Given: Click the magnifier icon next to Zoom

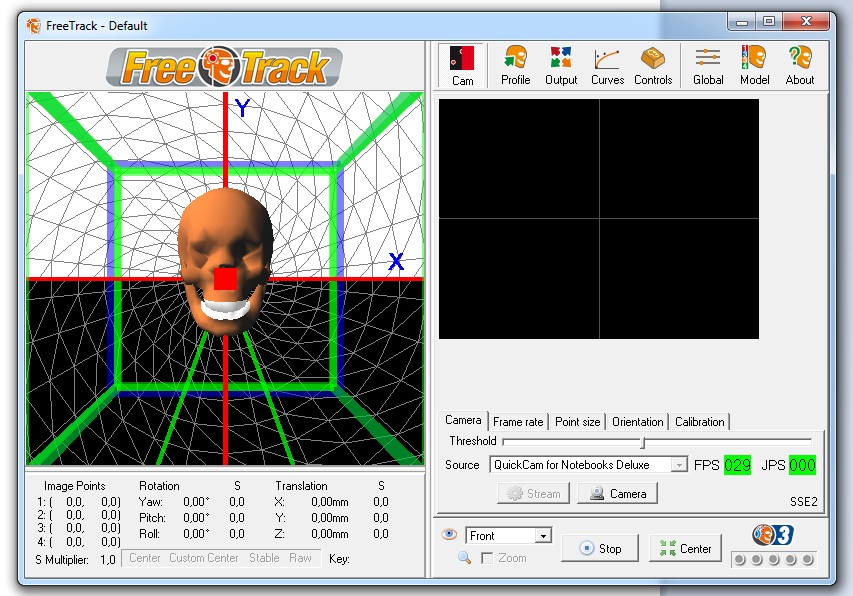Looking at the screenshot, I should pos(464,557).
